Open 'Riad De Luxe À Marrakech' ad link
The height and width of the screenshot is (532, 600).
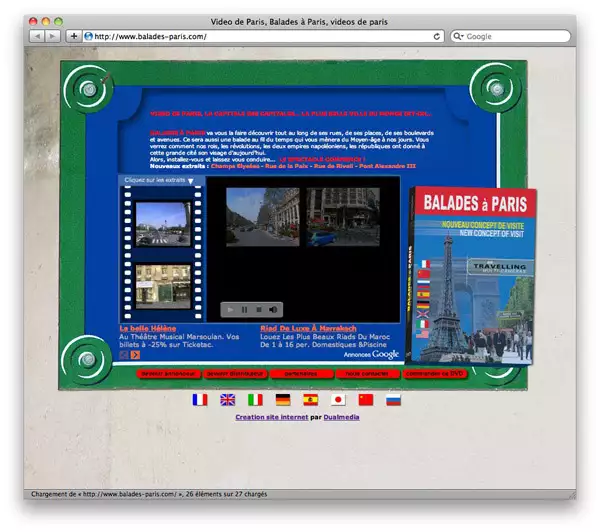pyautogui.click(x=308, y=328)
